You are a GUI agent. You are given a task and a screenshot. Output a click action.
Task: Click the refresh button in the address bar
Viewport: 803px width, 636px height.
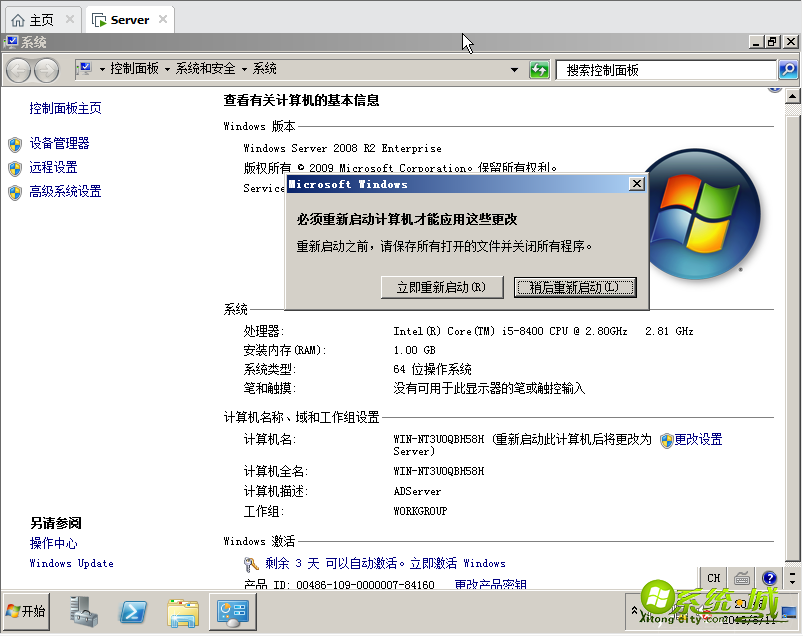click(539, 69)
